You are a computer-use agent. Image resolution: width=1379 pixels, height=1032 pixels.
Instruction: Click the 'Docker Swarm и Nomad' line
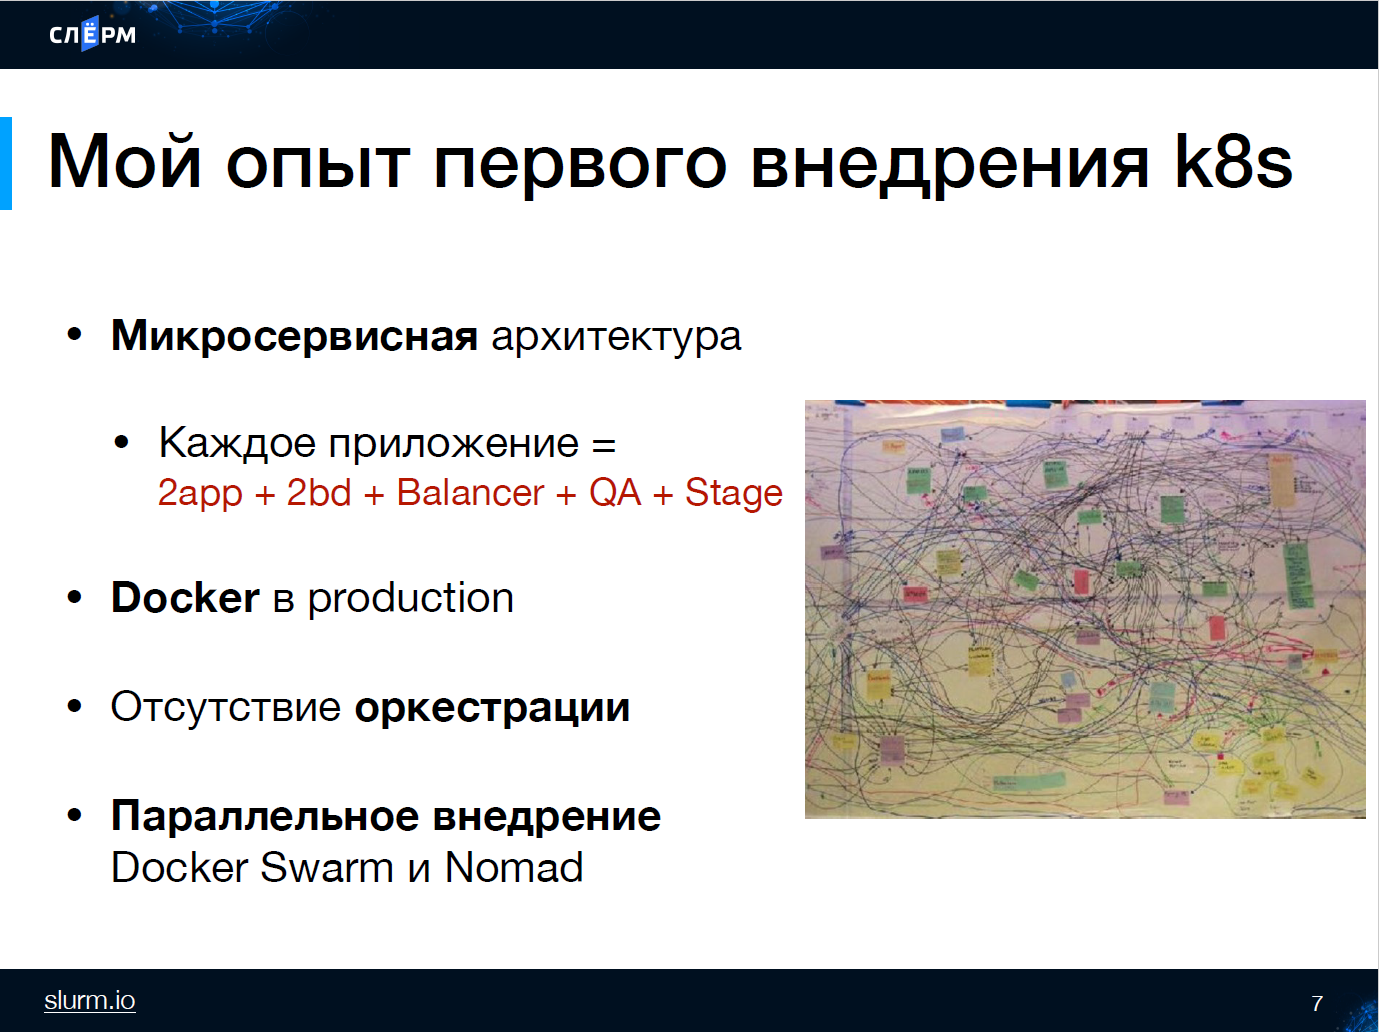pos(347,867)
